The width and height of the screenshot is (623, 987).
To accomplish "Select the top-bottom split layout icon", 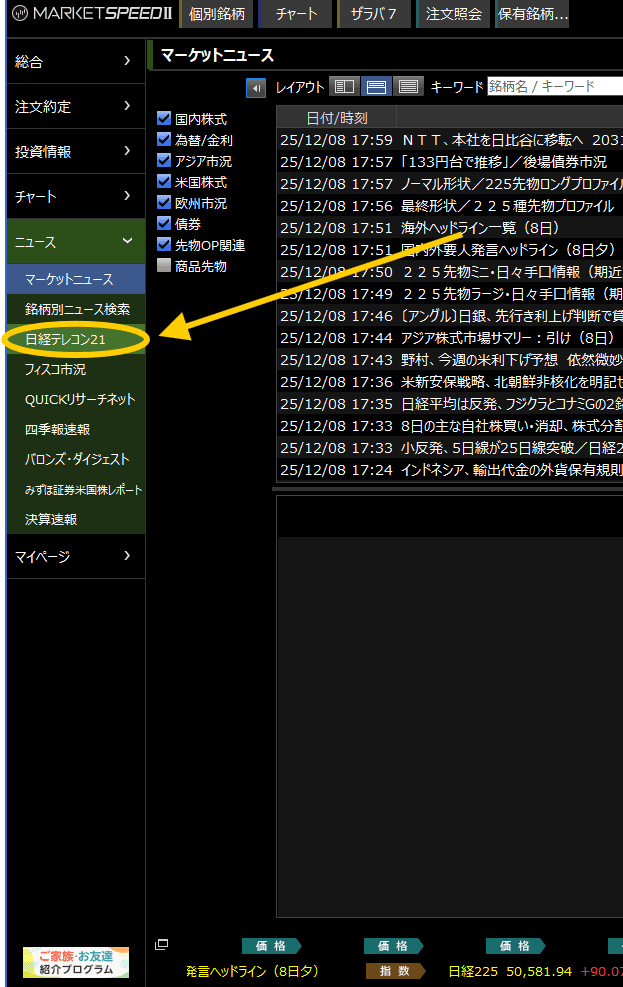I will (x=376, y=86).
